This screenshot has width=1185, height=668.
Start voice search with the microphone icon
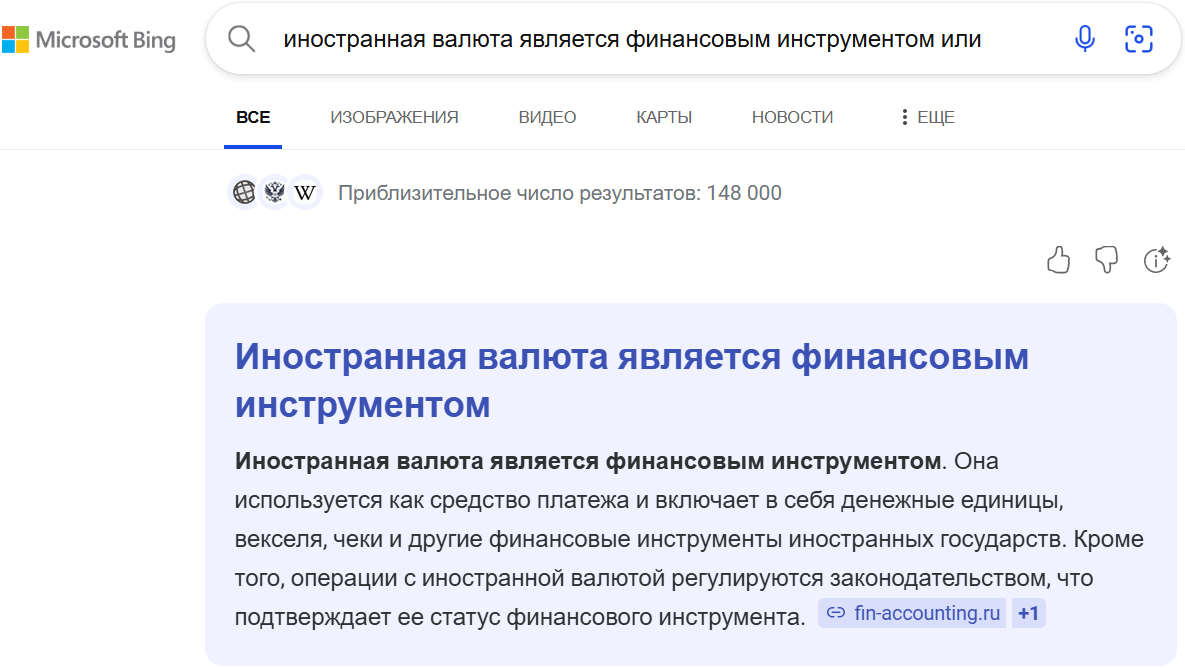coord(1084,38)
